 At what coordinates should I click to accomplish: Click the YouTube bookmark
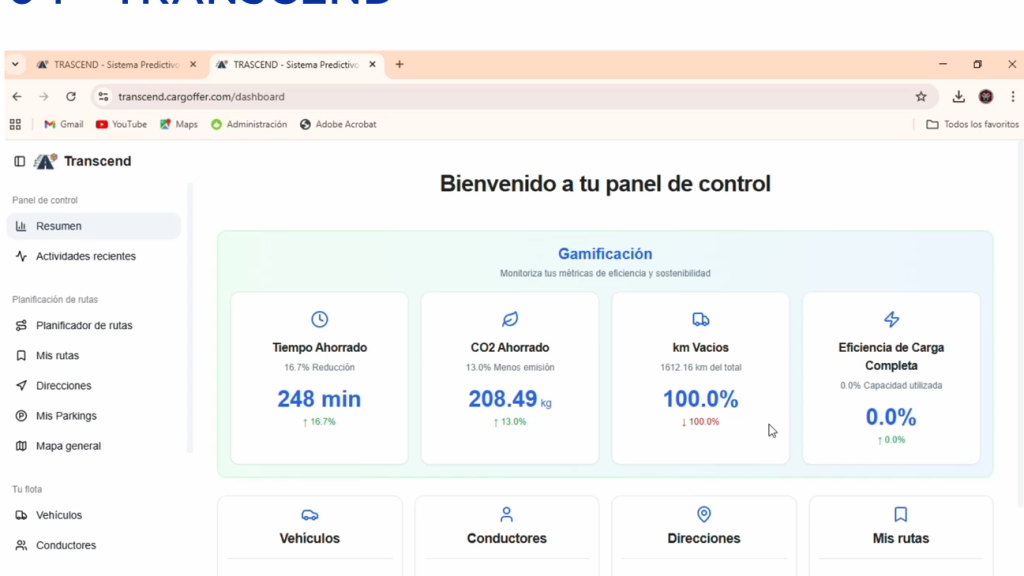coord(121,125)
